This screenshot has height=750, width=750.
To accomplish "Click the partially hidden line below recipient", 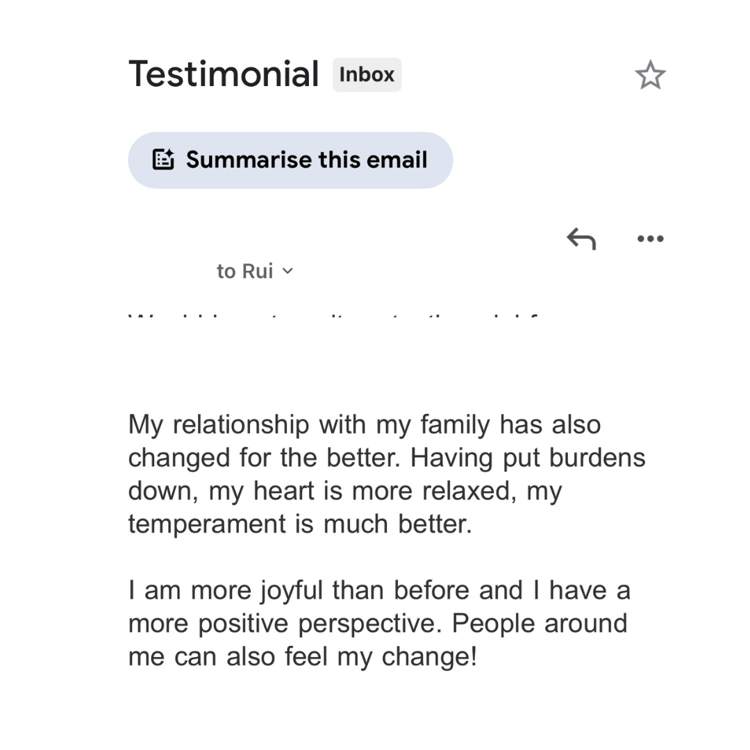I will [335, 318].
